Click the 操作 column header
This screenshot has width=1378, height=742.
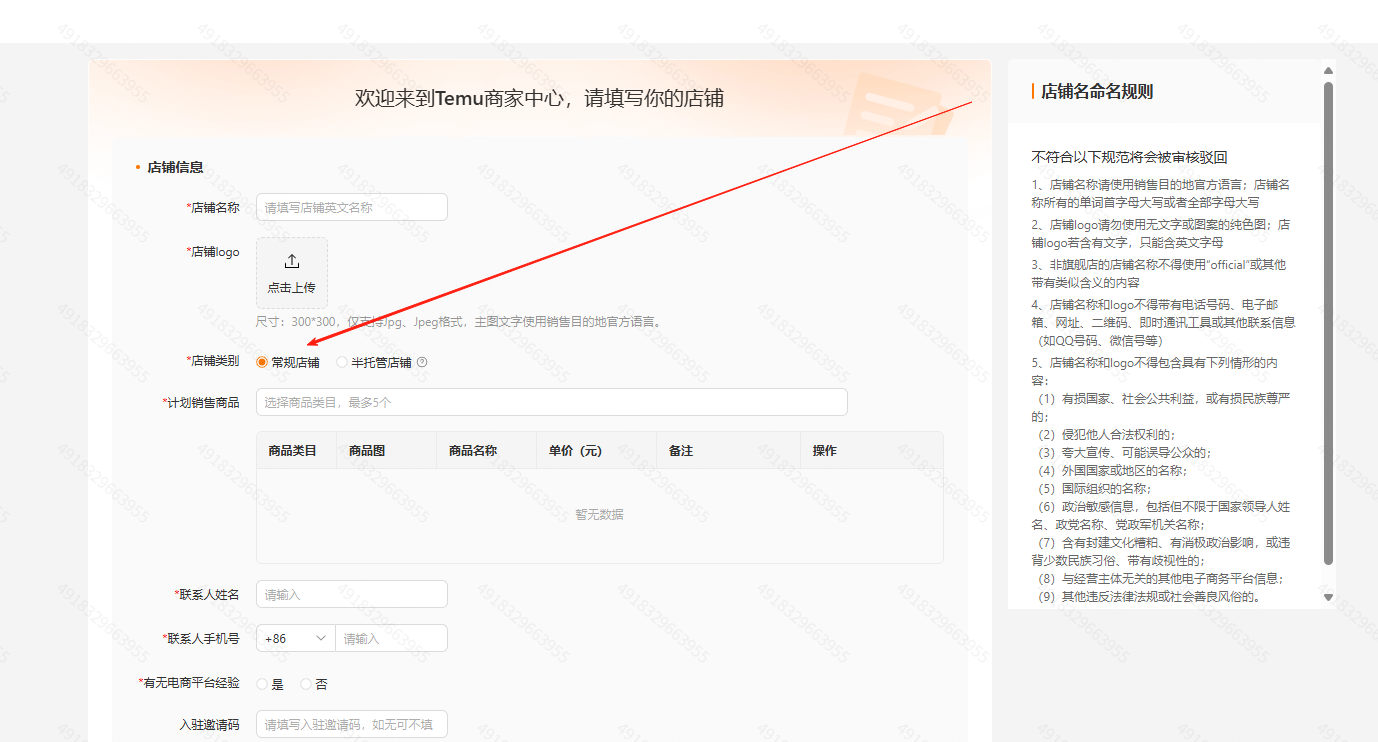pyautogui.click(x=825, y=451)
